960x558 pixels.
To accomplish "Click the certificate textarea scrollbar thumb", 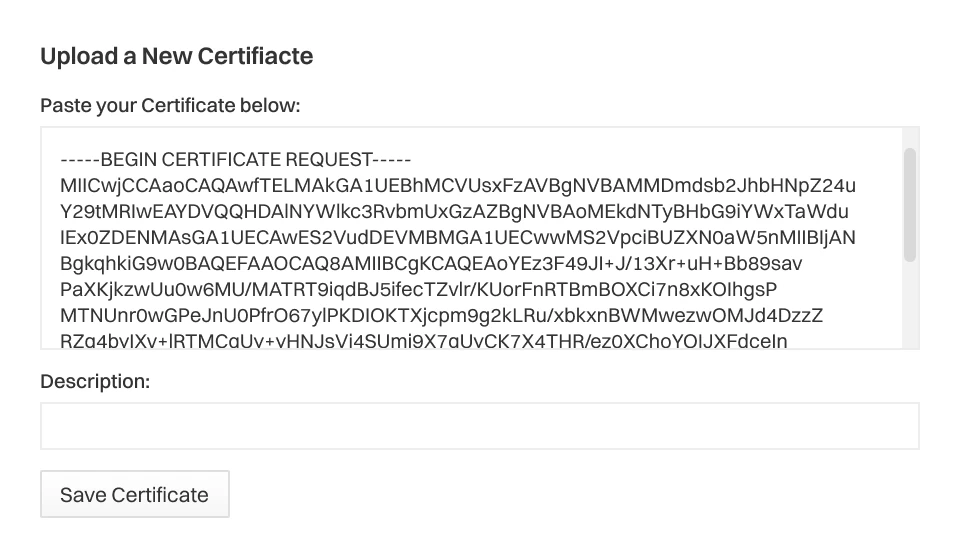I will point(909,204).
